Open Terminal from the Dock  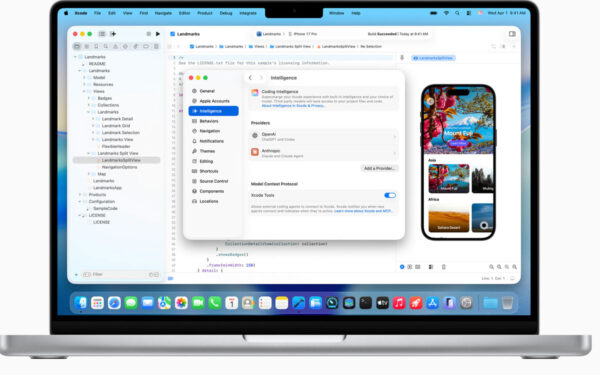365,303
